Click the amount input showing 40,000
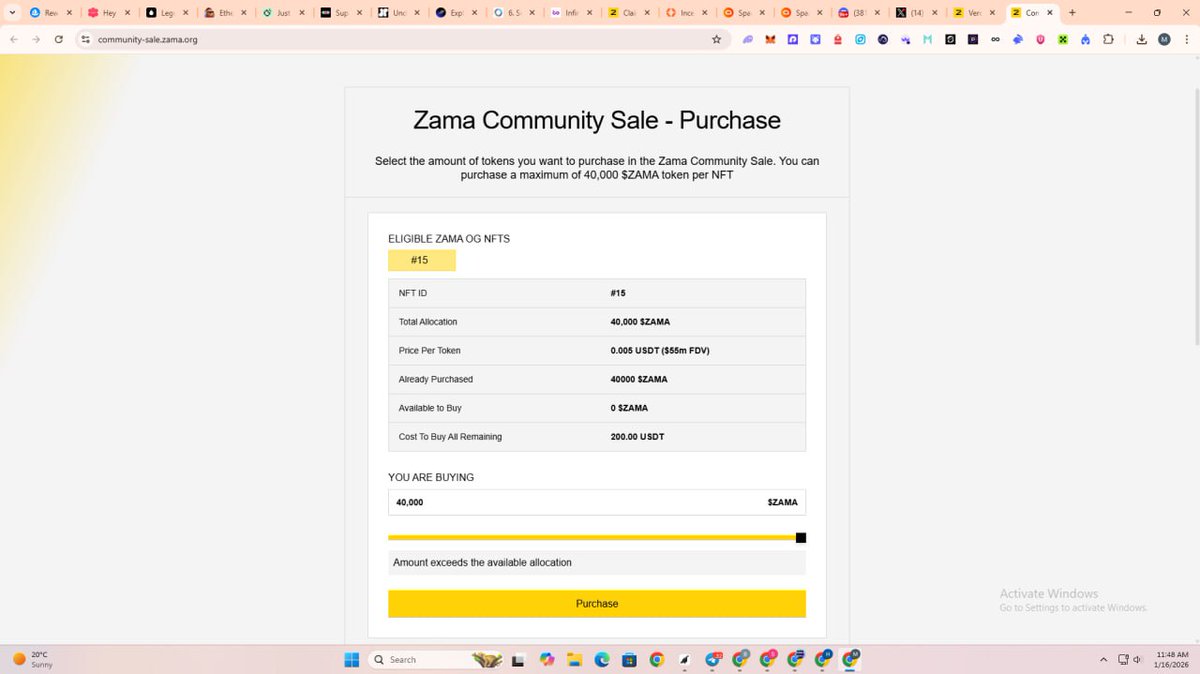Viewport: 1200px width, 674px height. coord(597,502)
